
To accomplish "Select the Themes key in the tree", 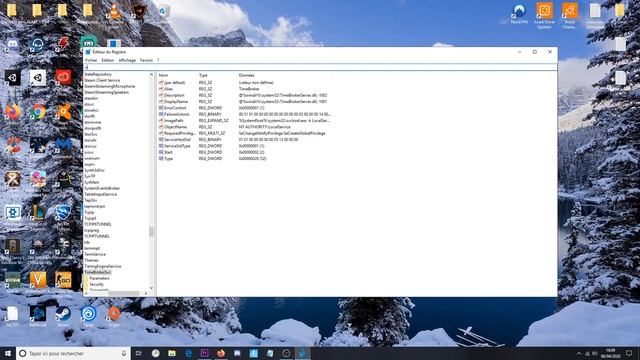I will coord(91,260).
